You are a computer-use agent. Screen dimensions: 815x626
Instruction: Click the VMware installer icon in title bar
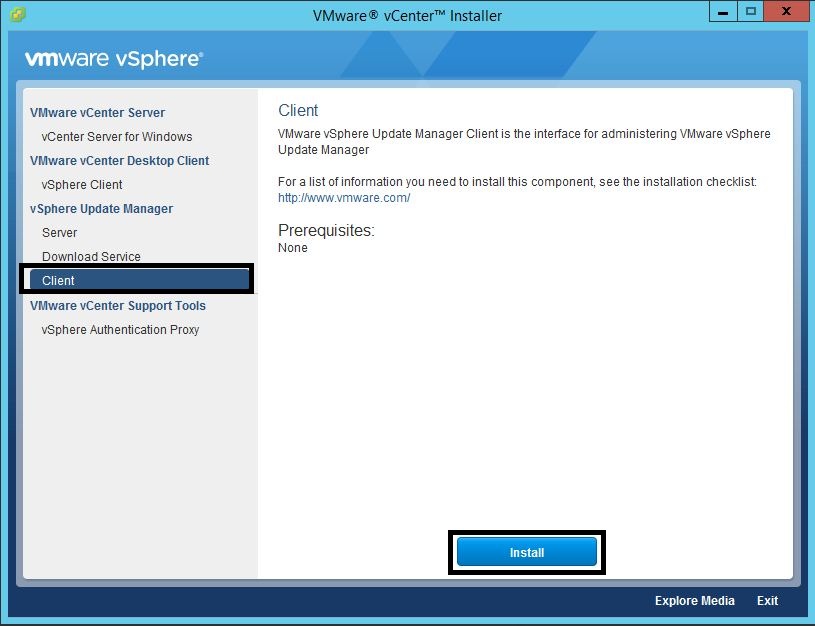pos(17,15)
